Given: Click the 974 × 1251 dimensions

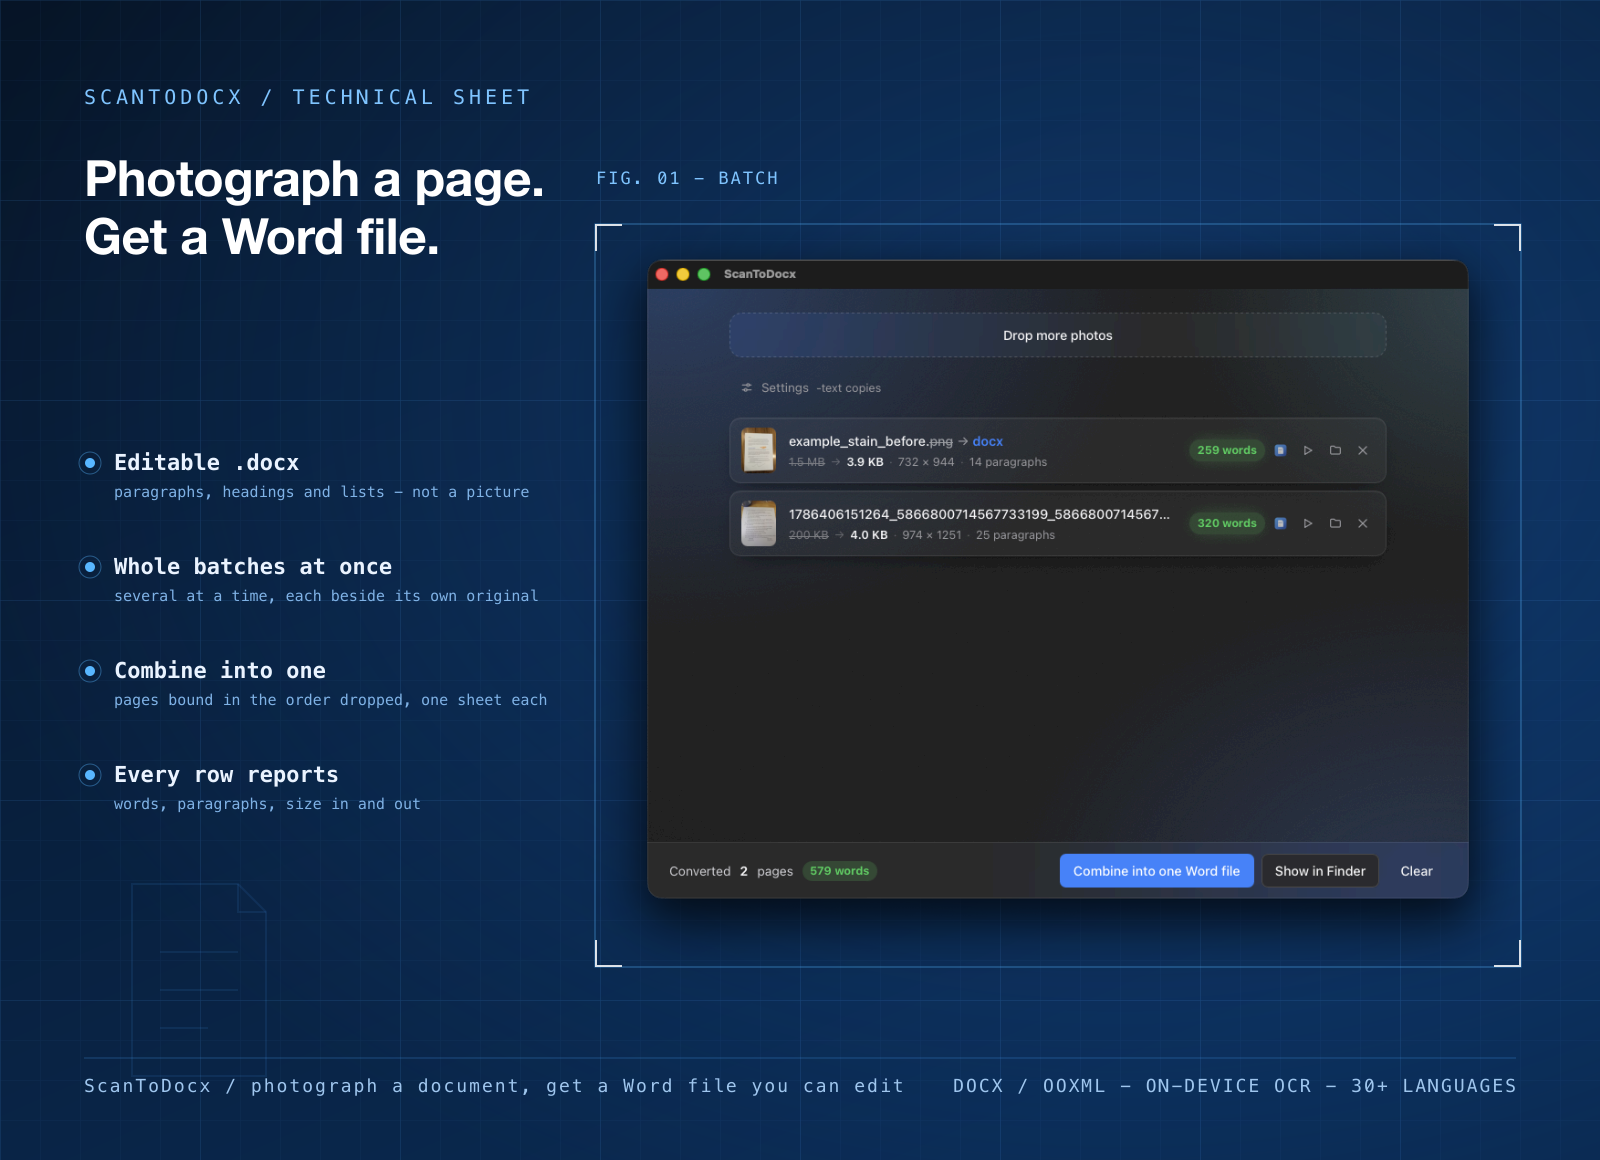Looking at the screenshot, I should pos(932,535).
